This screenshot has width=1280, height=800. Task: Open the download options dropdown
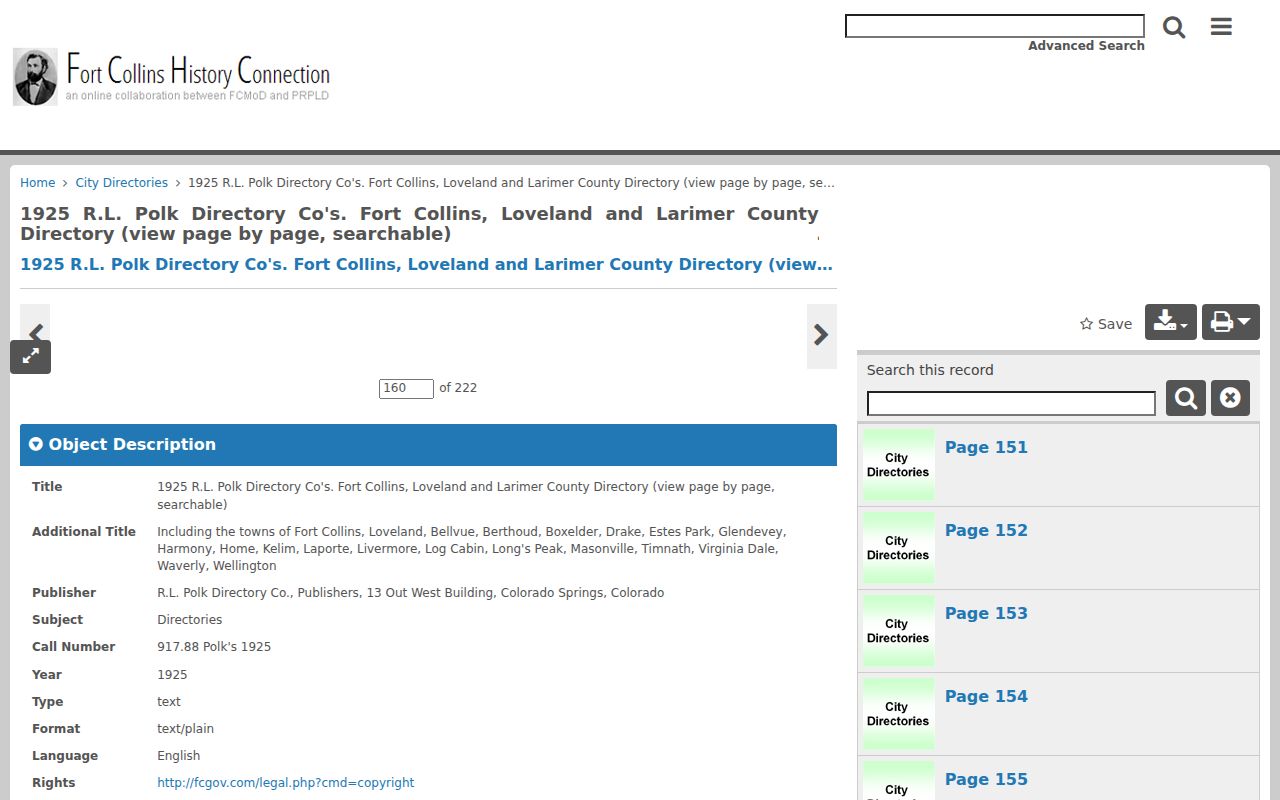[1171, 322]
